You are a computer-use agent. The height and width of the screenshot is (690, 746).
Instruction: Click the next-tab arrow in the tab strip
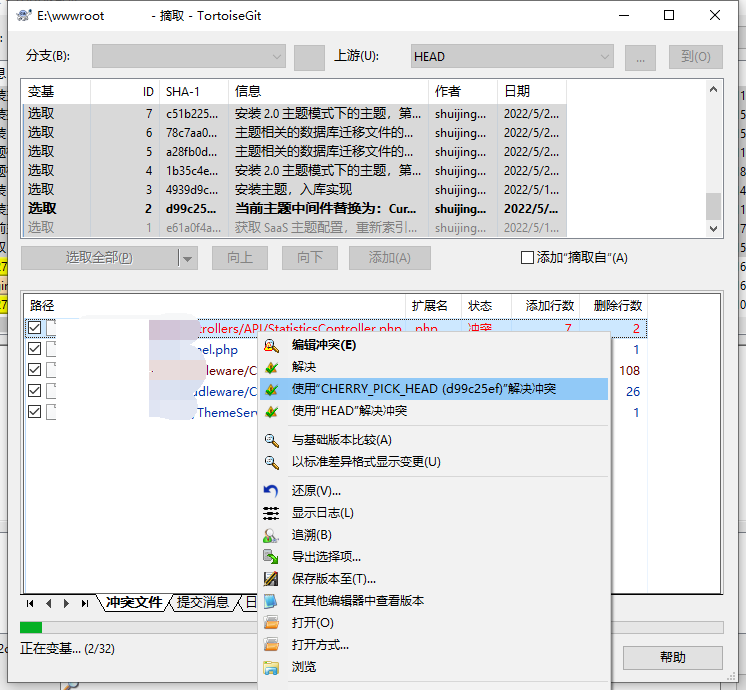point(66,603)
